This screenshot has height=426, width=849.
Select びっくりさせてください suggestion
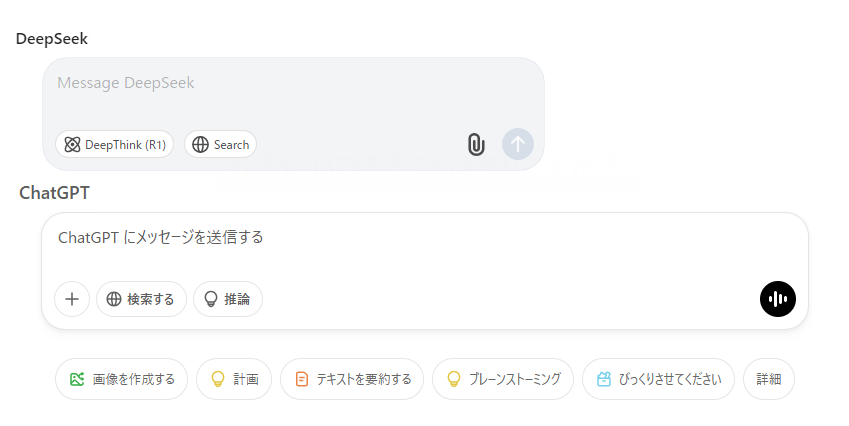658,379
